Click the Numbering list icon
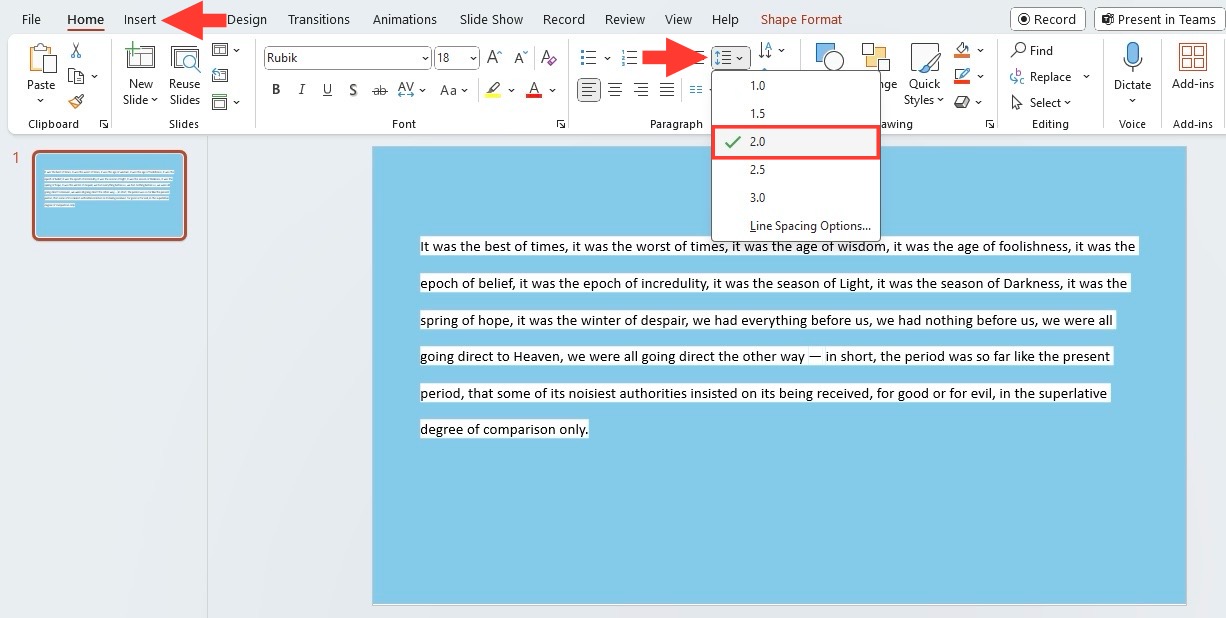Screen dimensions: 1226x618 click(x=629, y=58)
